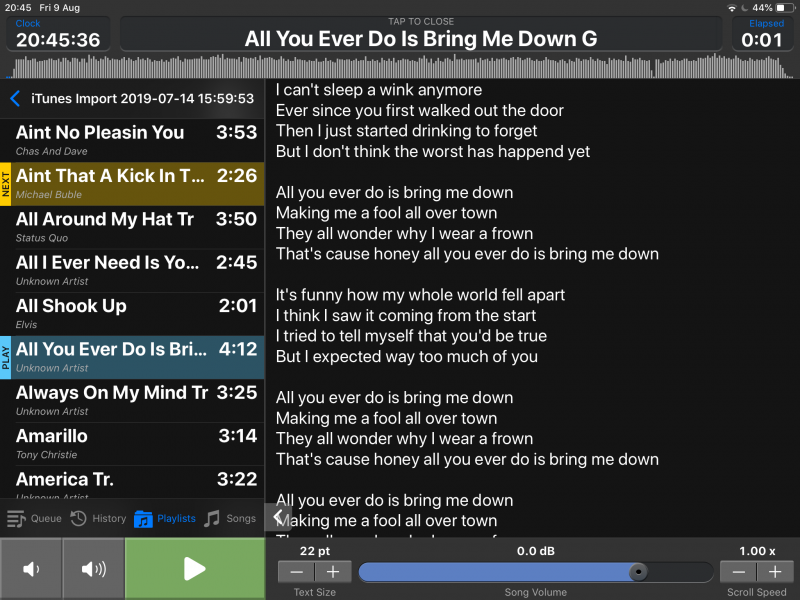Start playback with the green play button
Image resolution: width=800 pixels, height=600 pixels.
(194, 568)
